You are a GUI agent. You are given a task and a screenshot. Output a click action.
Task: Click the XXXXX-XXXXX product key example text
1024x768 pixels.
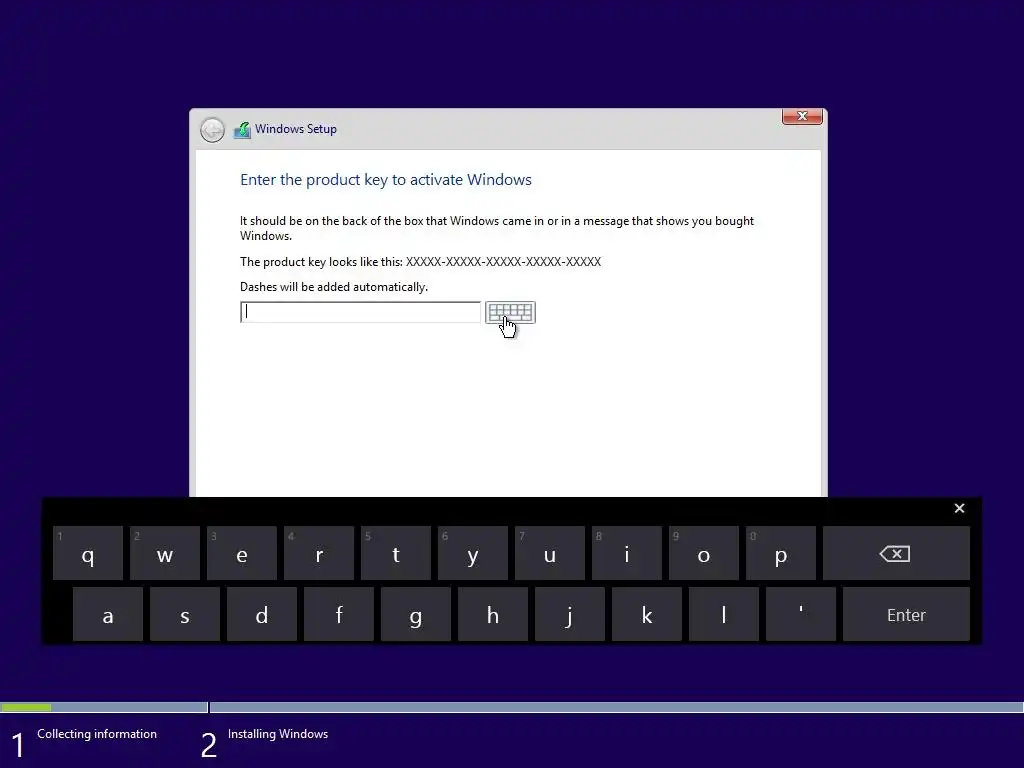point(504,262)
